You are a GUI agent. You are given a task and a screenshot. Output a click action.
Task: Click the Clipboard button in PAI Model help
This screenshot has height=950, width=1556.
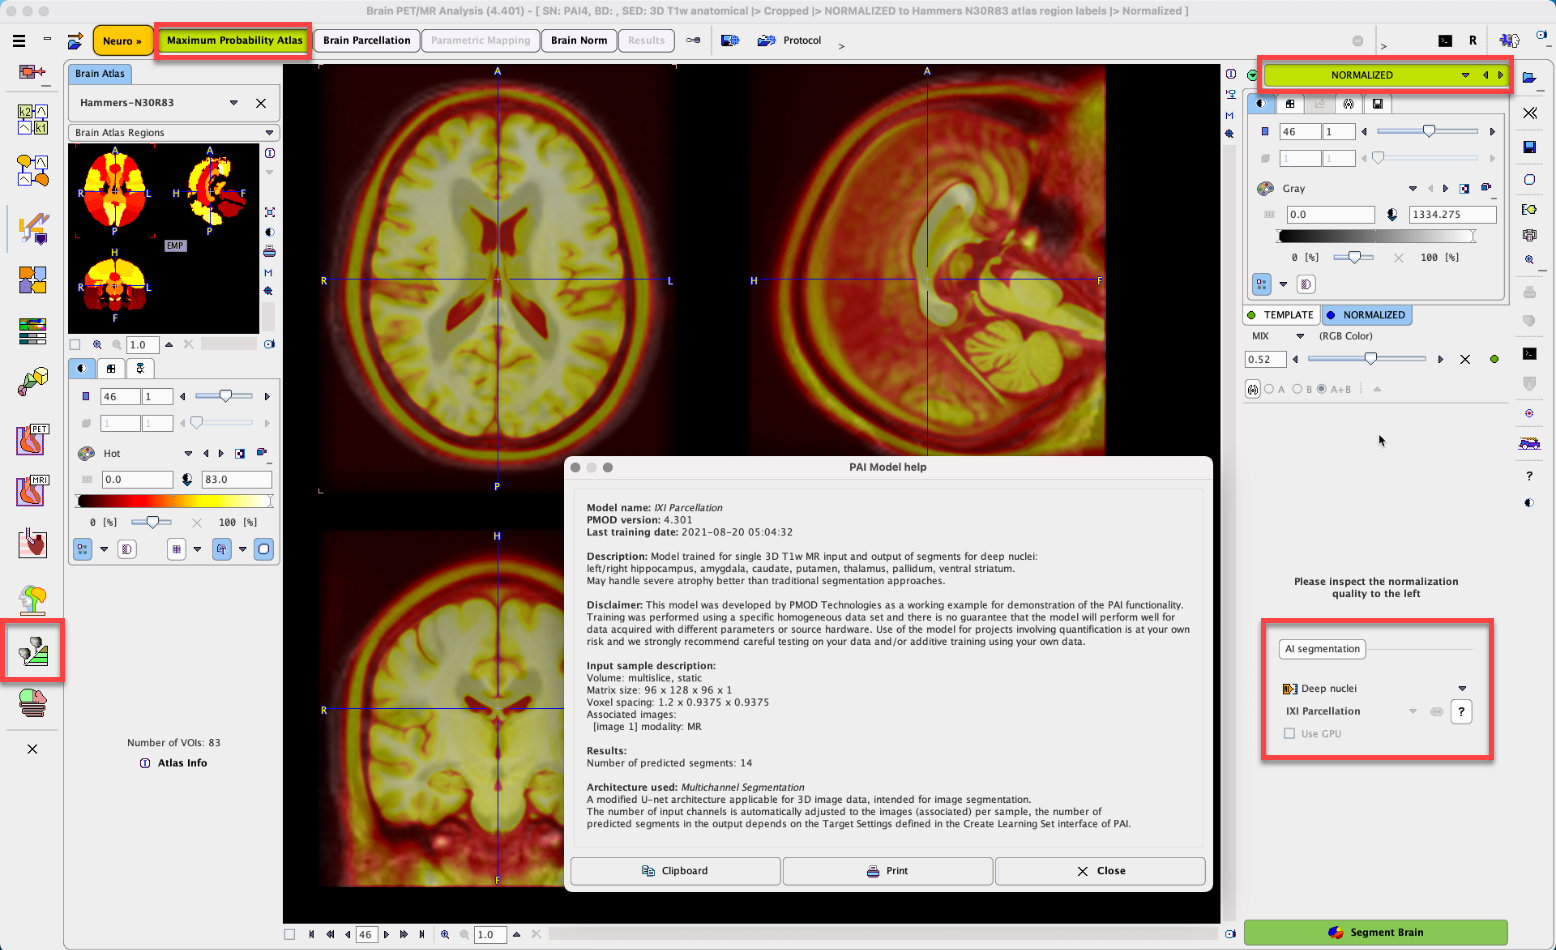click(675, 871)
